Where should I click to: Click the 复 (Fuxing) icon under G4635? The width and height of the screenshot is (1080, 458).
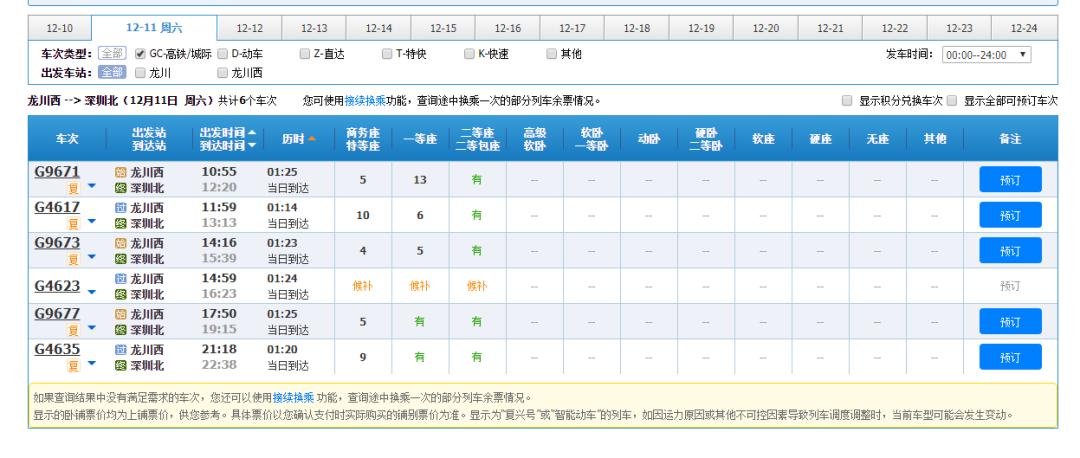pos(73,364)
